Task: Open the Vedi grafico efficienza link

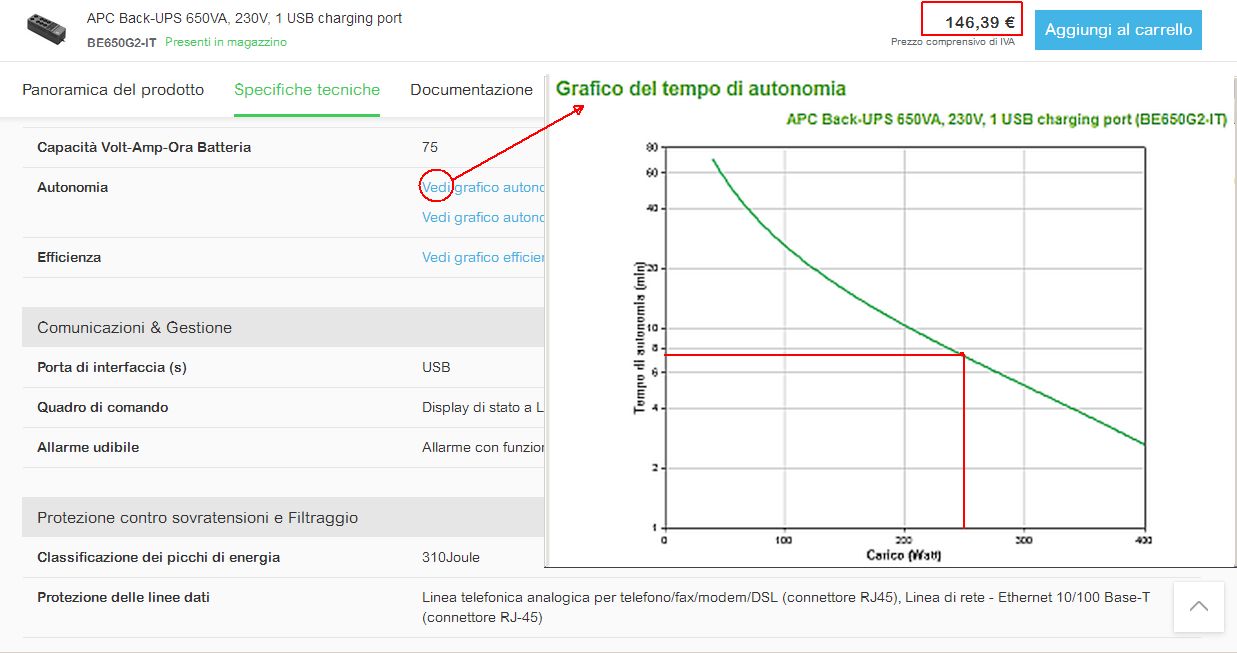Action: (x=483, y=257)
